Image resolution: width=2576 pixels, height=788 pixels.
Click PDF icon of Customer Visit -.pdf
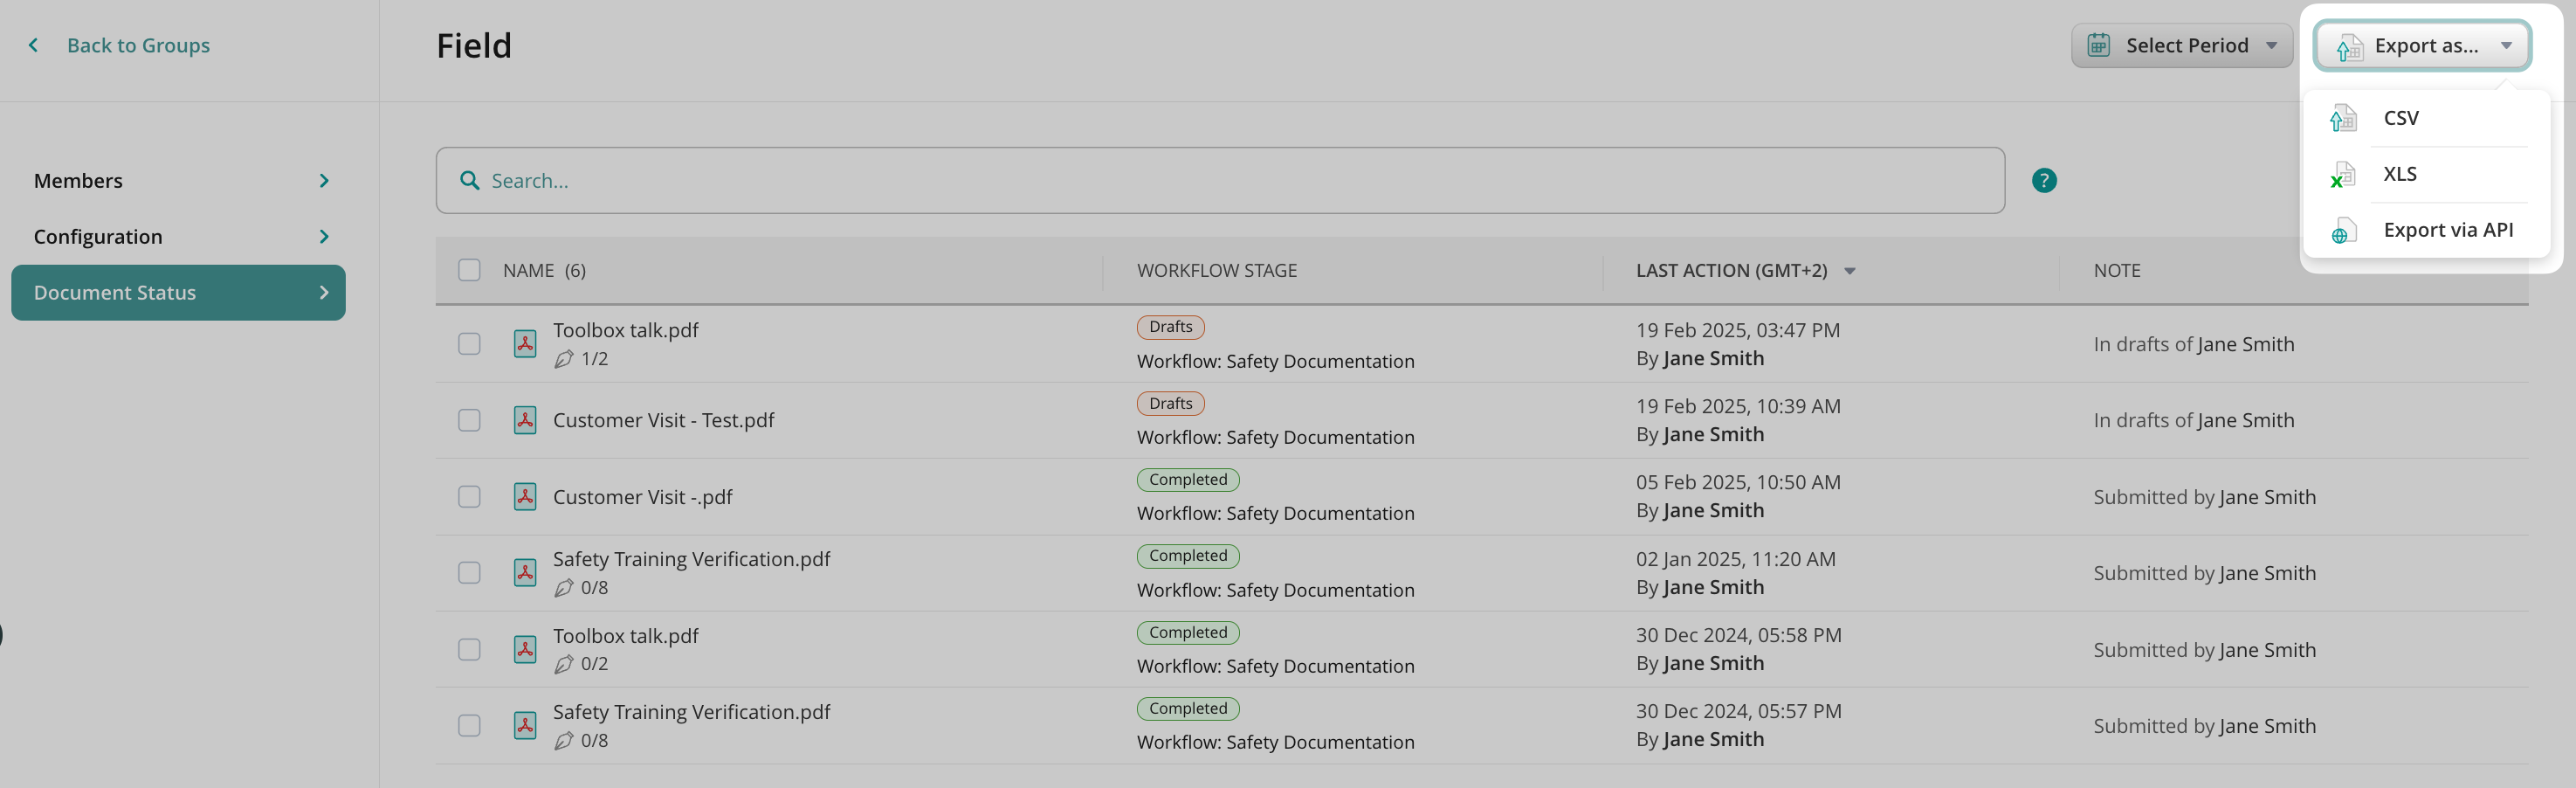click(x=525, y=497)
